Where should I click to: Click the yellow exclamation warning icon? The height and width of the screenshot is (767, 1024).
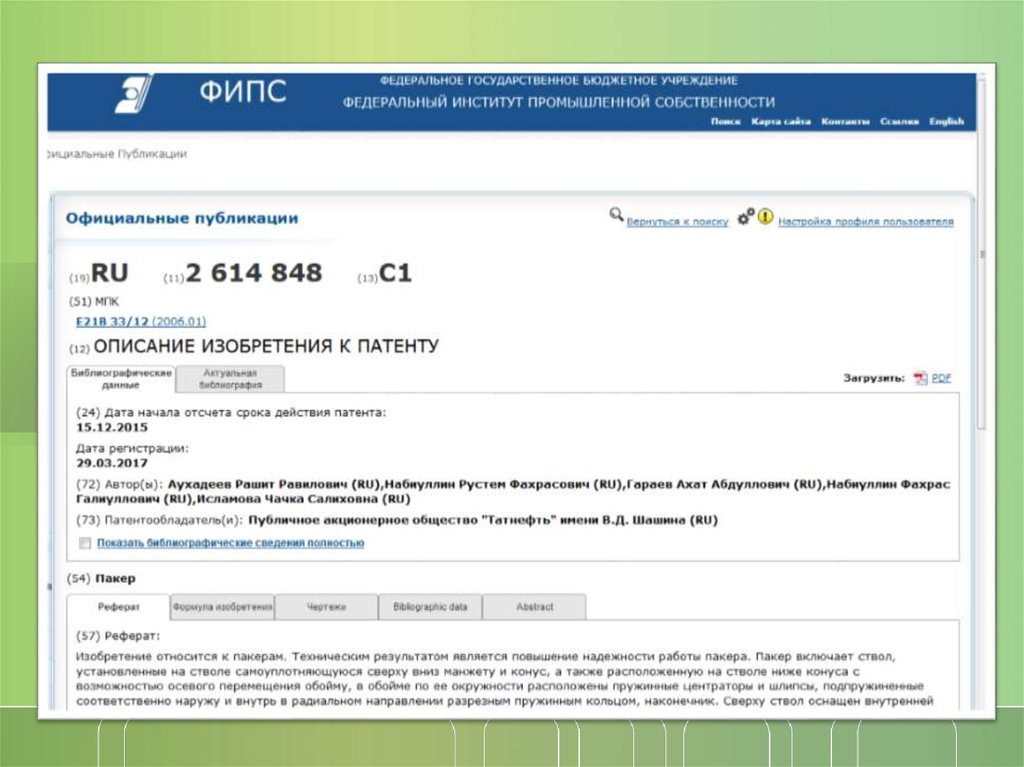point(765,216)
